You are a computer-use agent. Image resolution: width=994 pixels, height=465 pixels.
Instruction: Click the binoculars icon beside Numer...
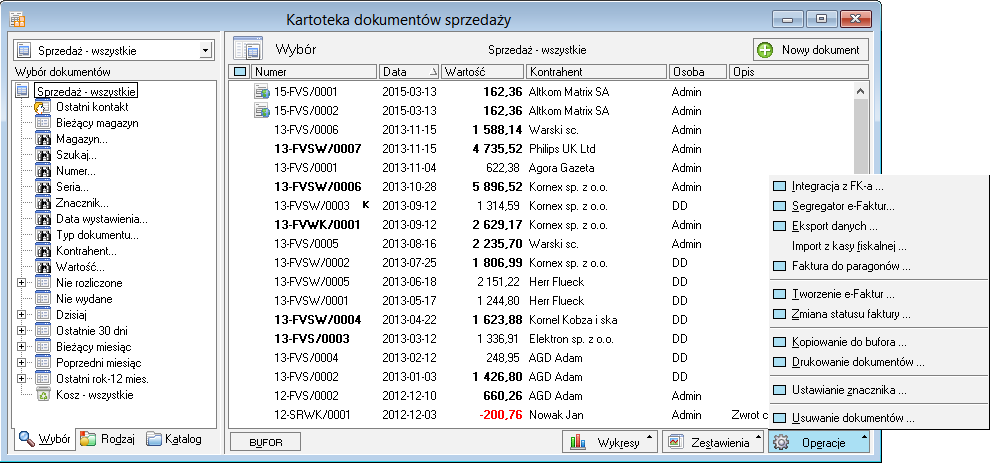coord(42,171)
